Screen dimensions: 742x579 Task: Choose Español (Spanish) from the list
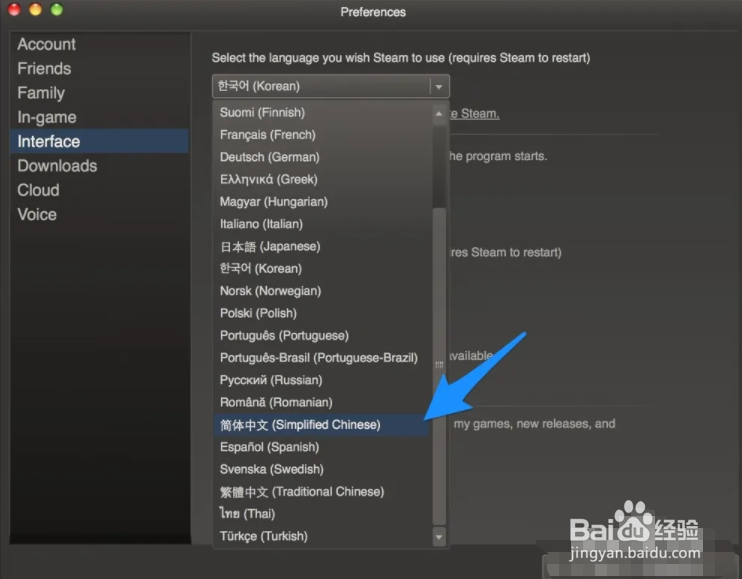(322, 447)
